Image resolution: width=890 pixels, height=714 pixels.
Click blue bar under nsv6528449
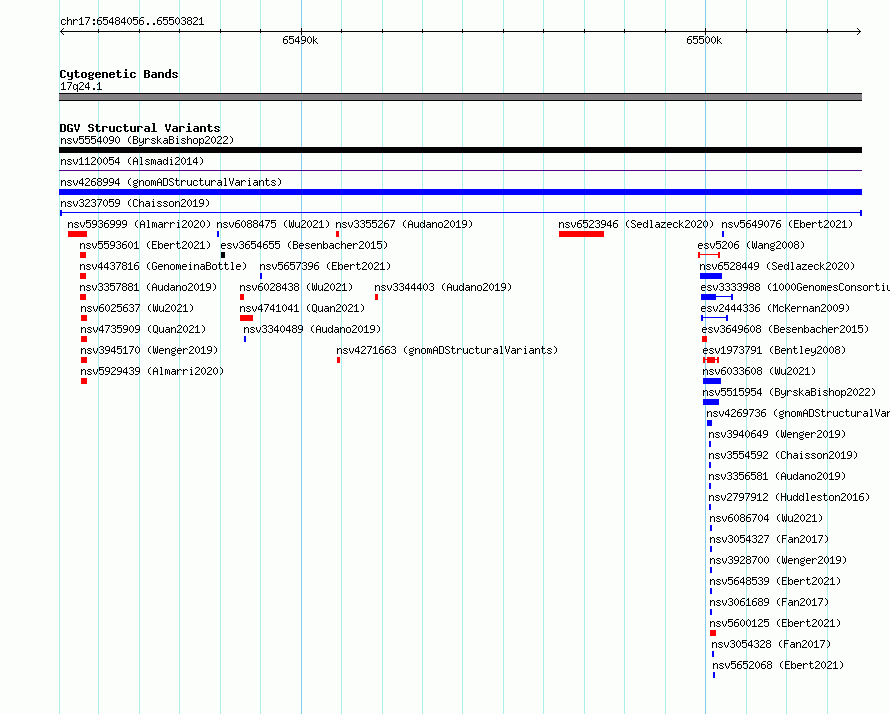point(711,276)
